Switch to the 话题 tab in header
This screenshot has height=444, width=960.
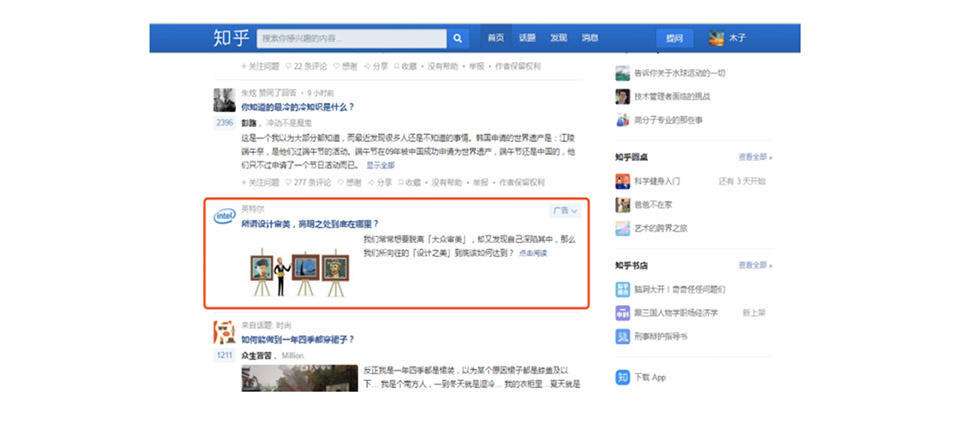tap(527, 38)
